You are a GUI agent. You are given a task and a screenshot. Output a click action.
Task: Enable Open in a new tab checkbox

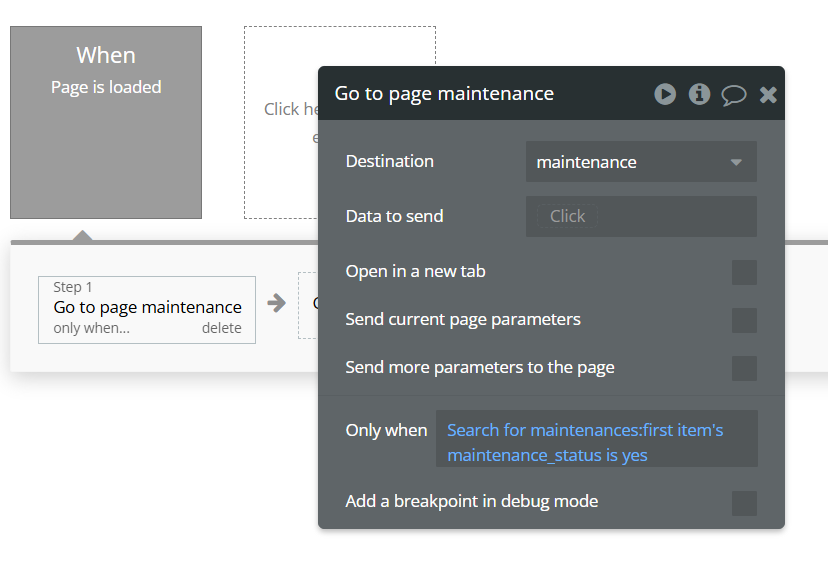point(744,272)
